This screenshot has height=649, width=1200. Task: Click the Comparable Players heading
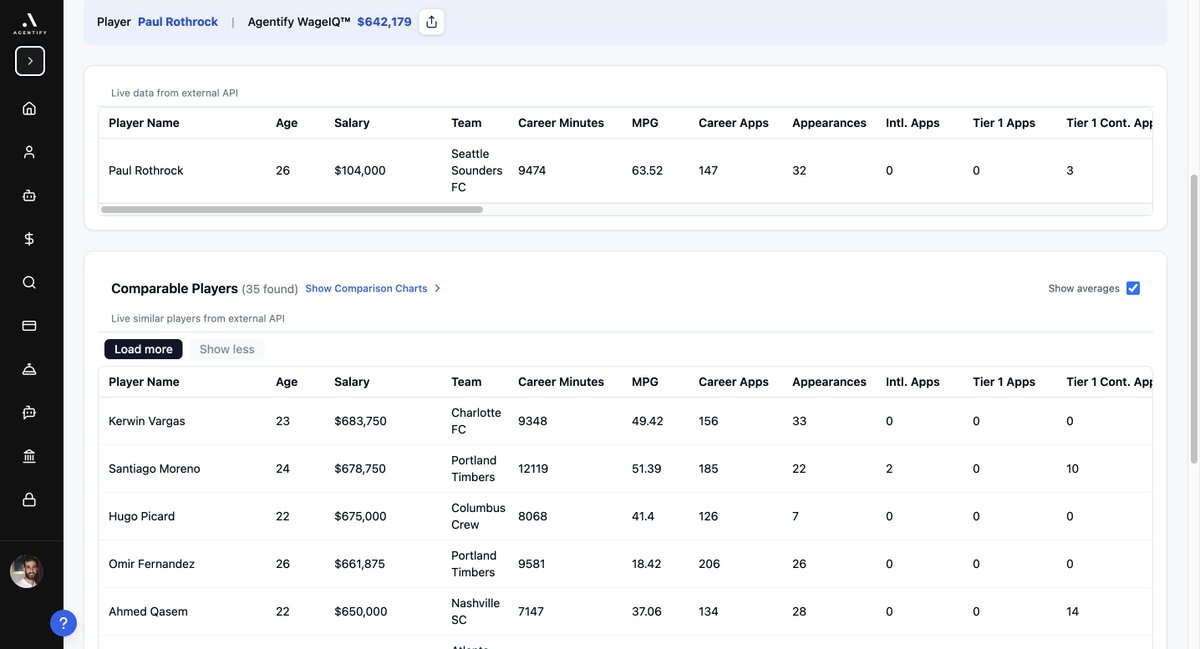pos(174,288)
